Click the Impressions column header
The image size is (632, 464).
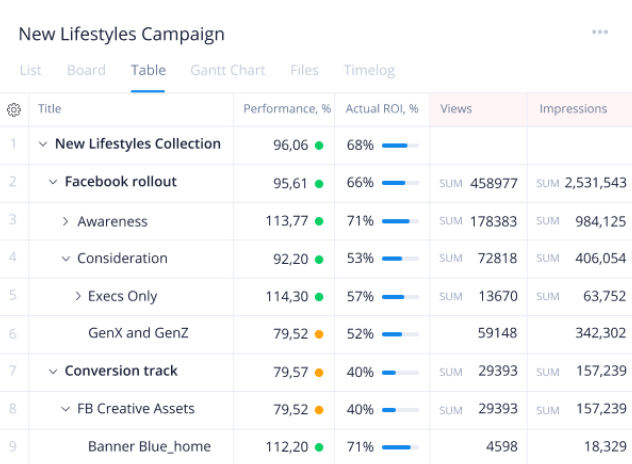(x=573, y=109)
